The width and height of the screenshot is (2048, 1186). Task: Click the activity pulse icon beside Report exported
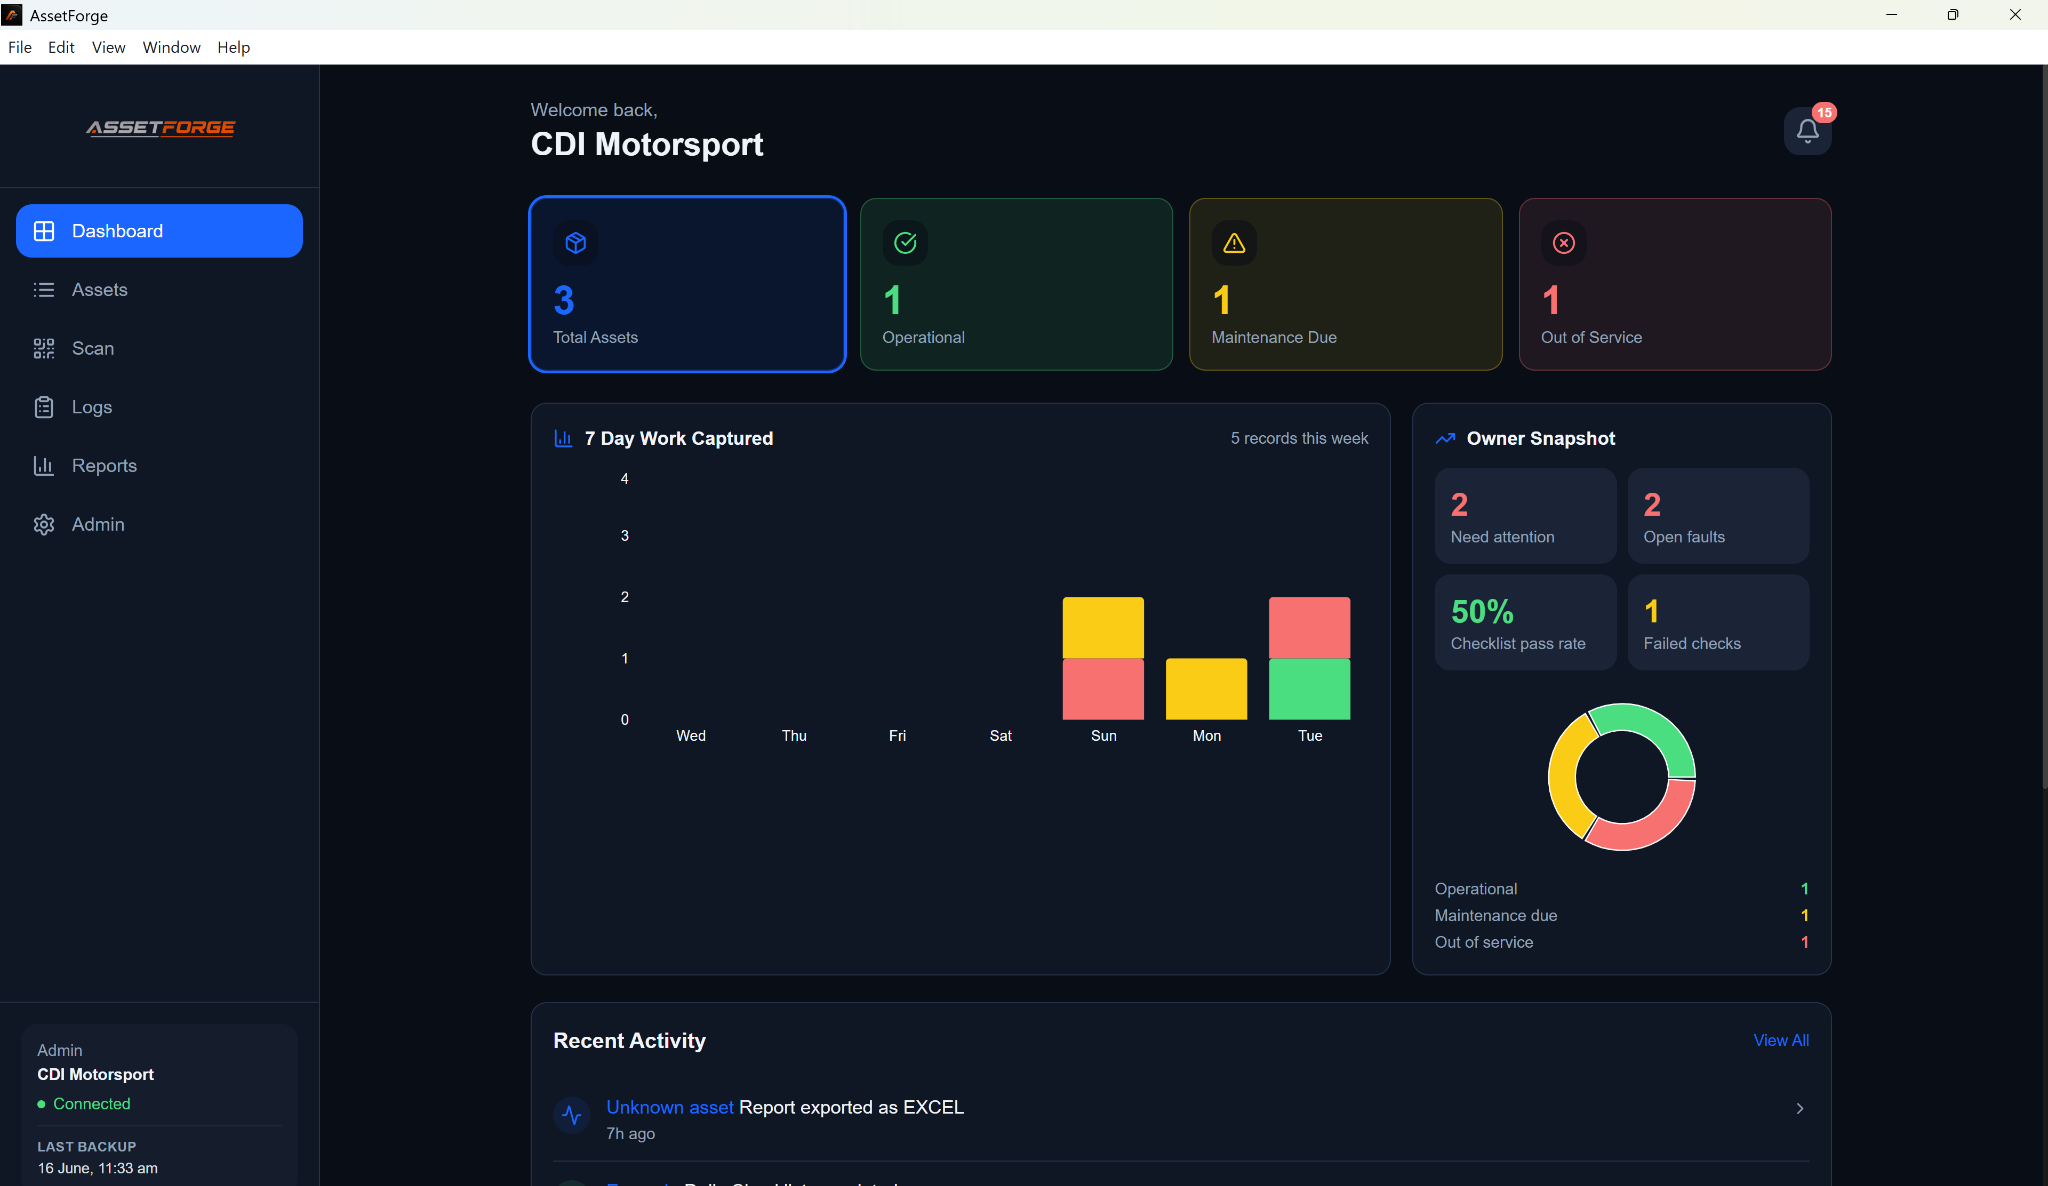tap(572, 1115)
